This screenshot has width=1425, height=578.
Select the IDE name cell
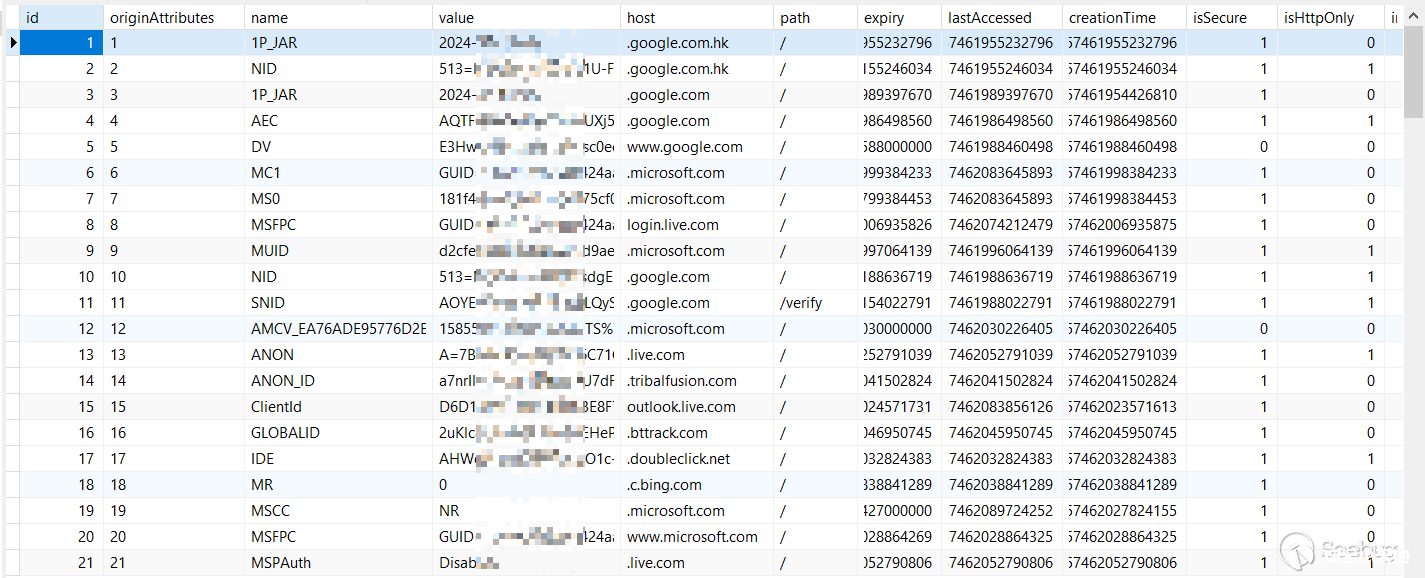click(x=338, y=459)
